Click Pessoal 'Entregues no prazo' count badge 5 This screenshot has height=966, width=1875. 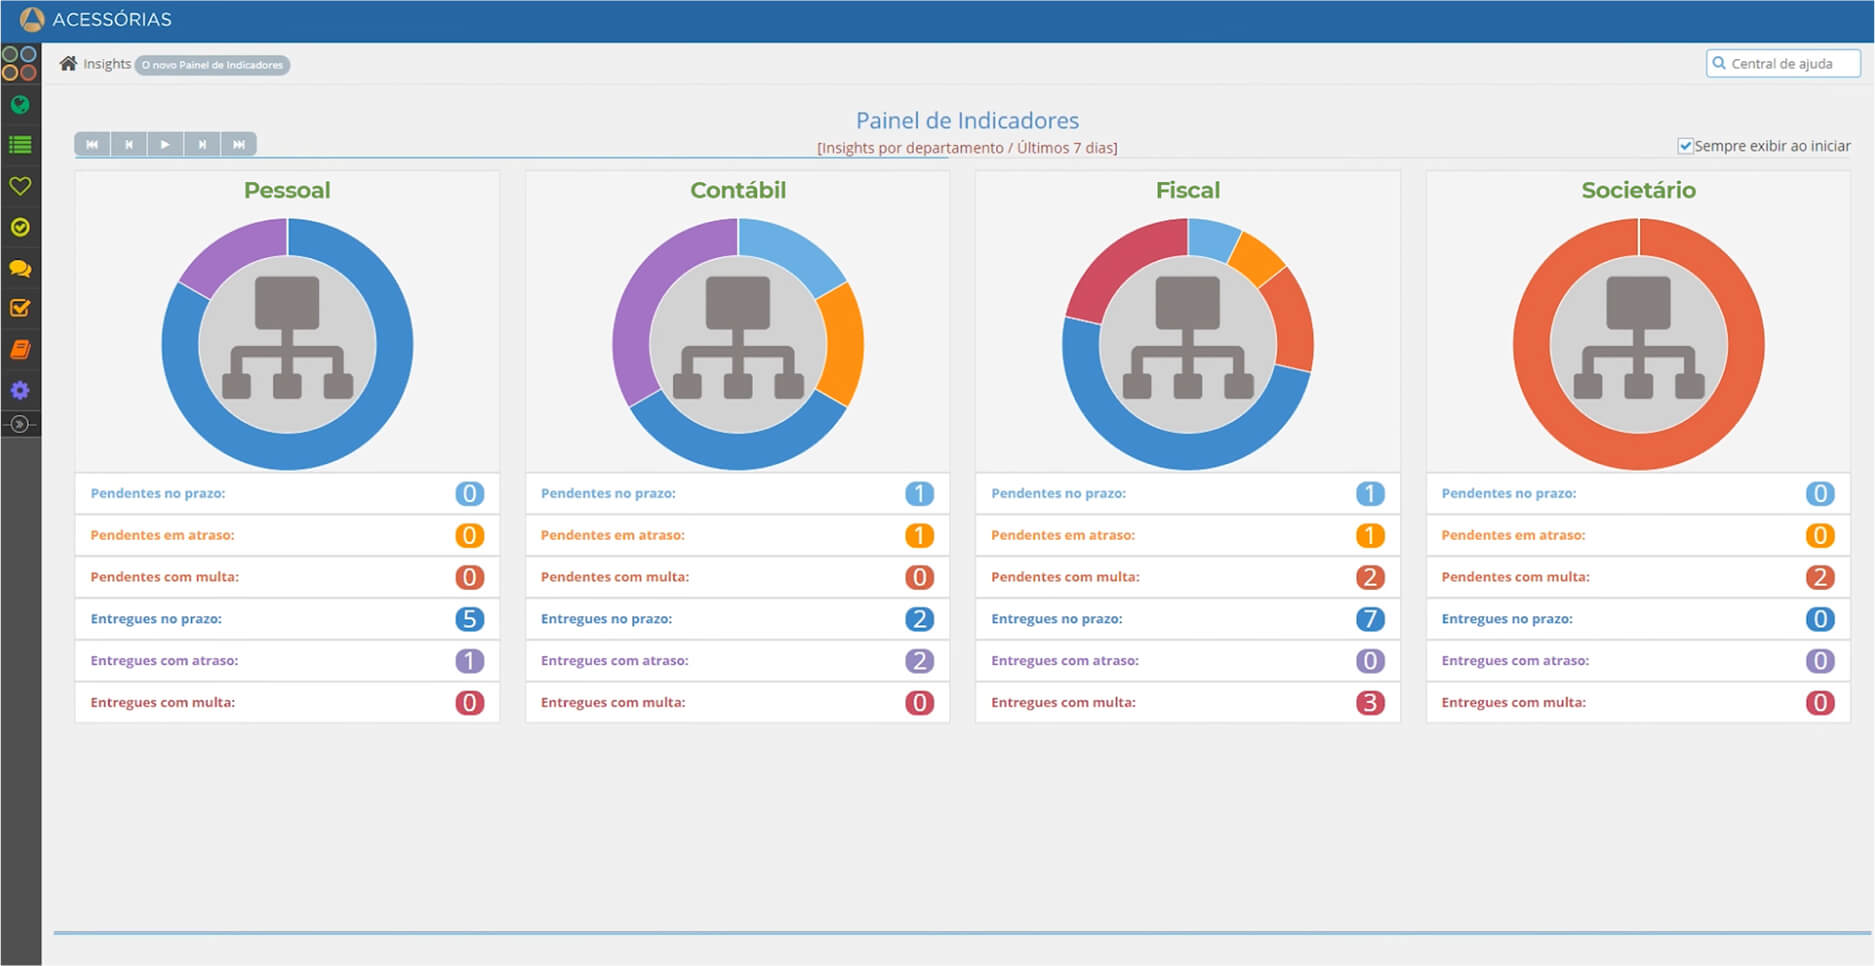click(x=469, y=619)
